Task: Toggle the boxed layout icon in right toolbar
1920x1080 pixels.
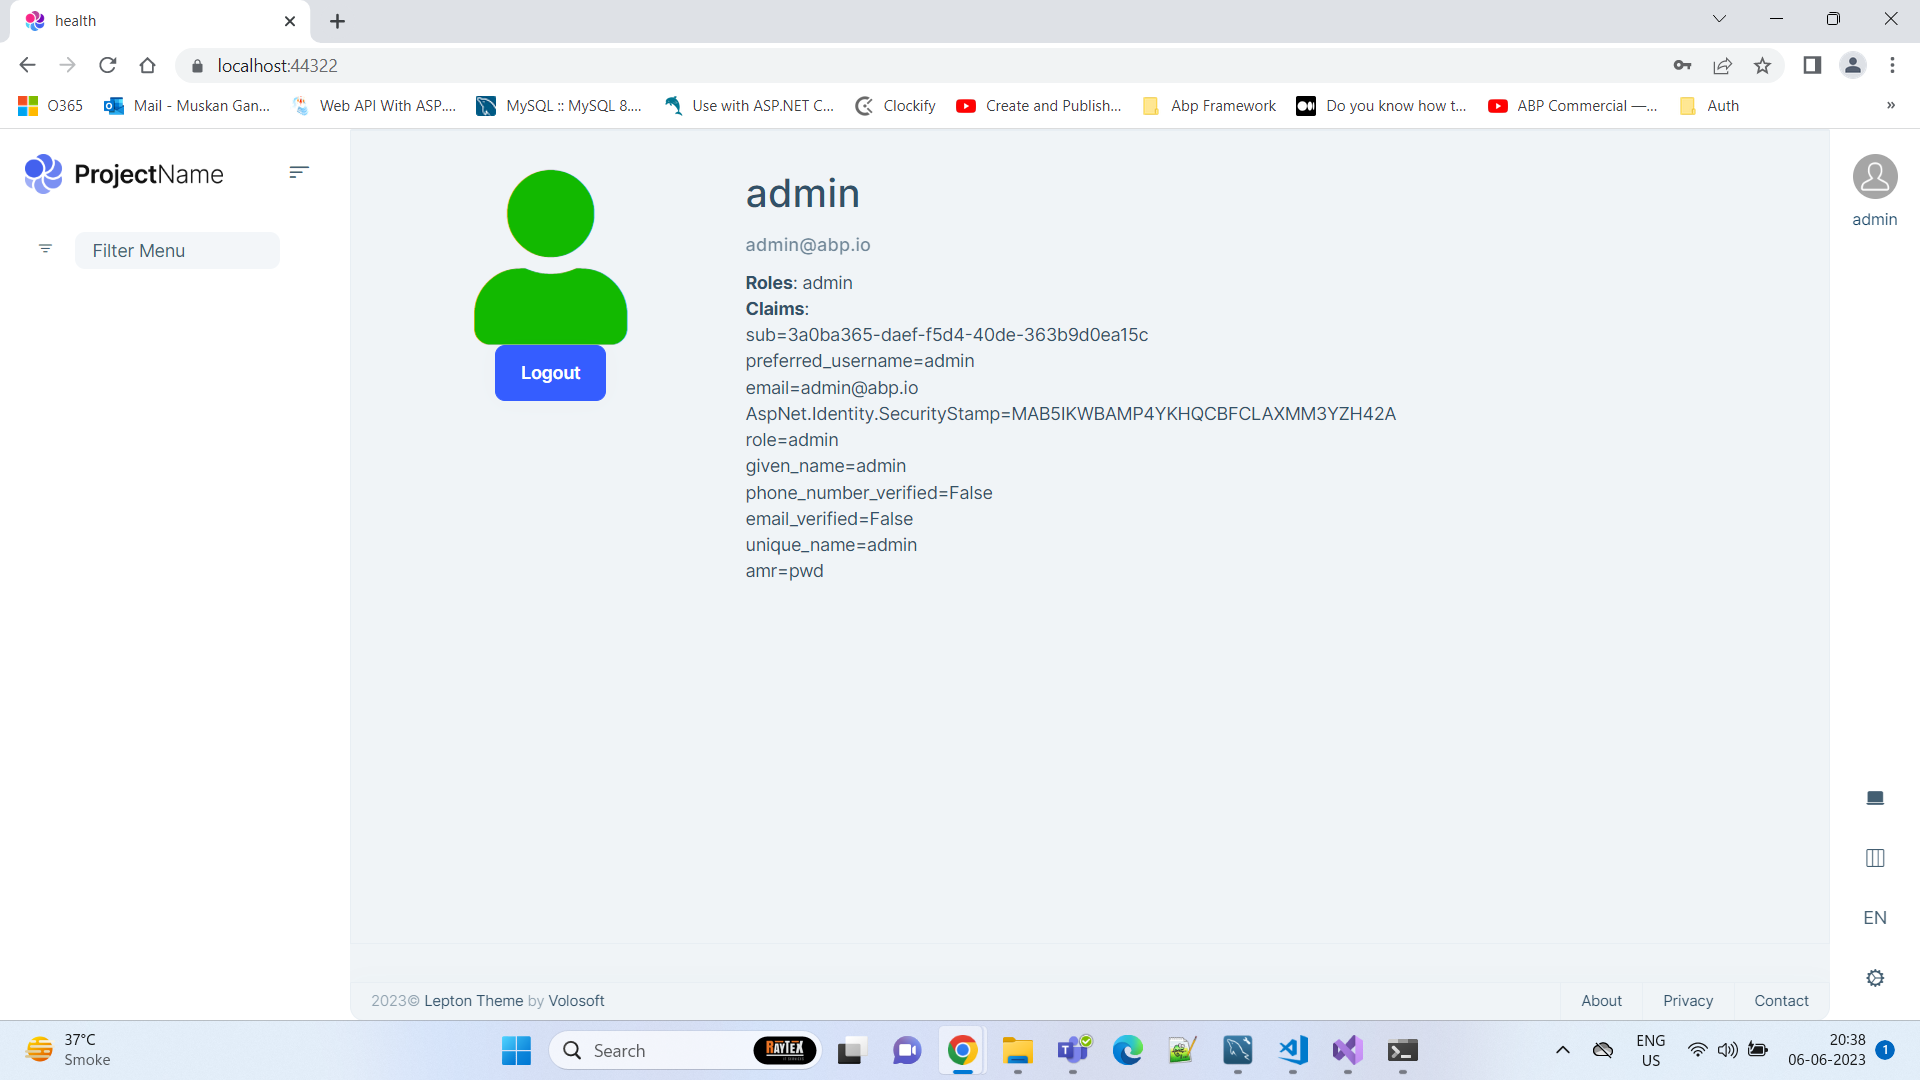Action: click(1875, 858)
